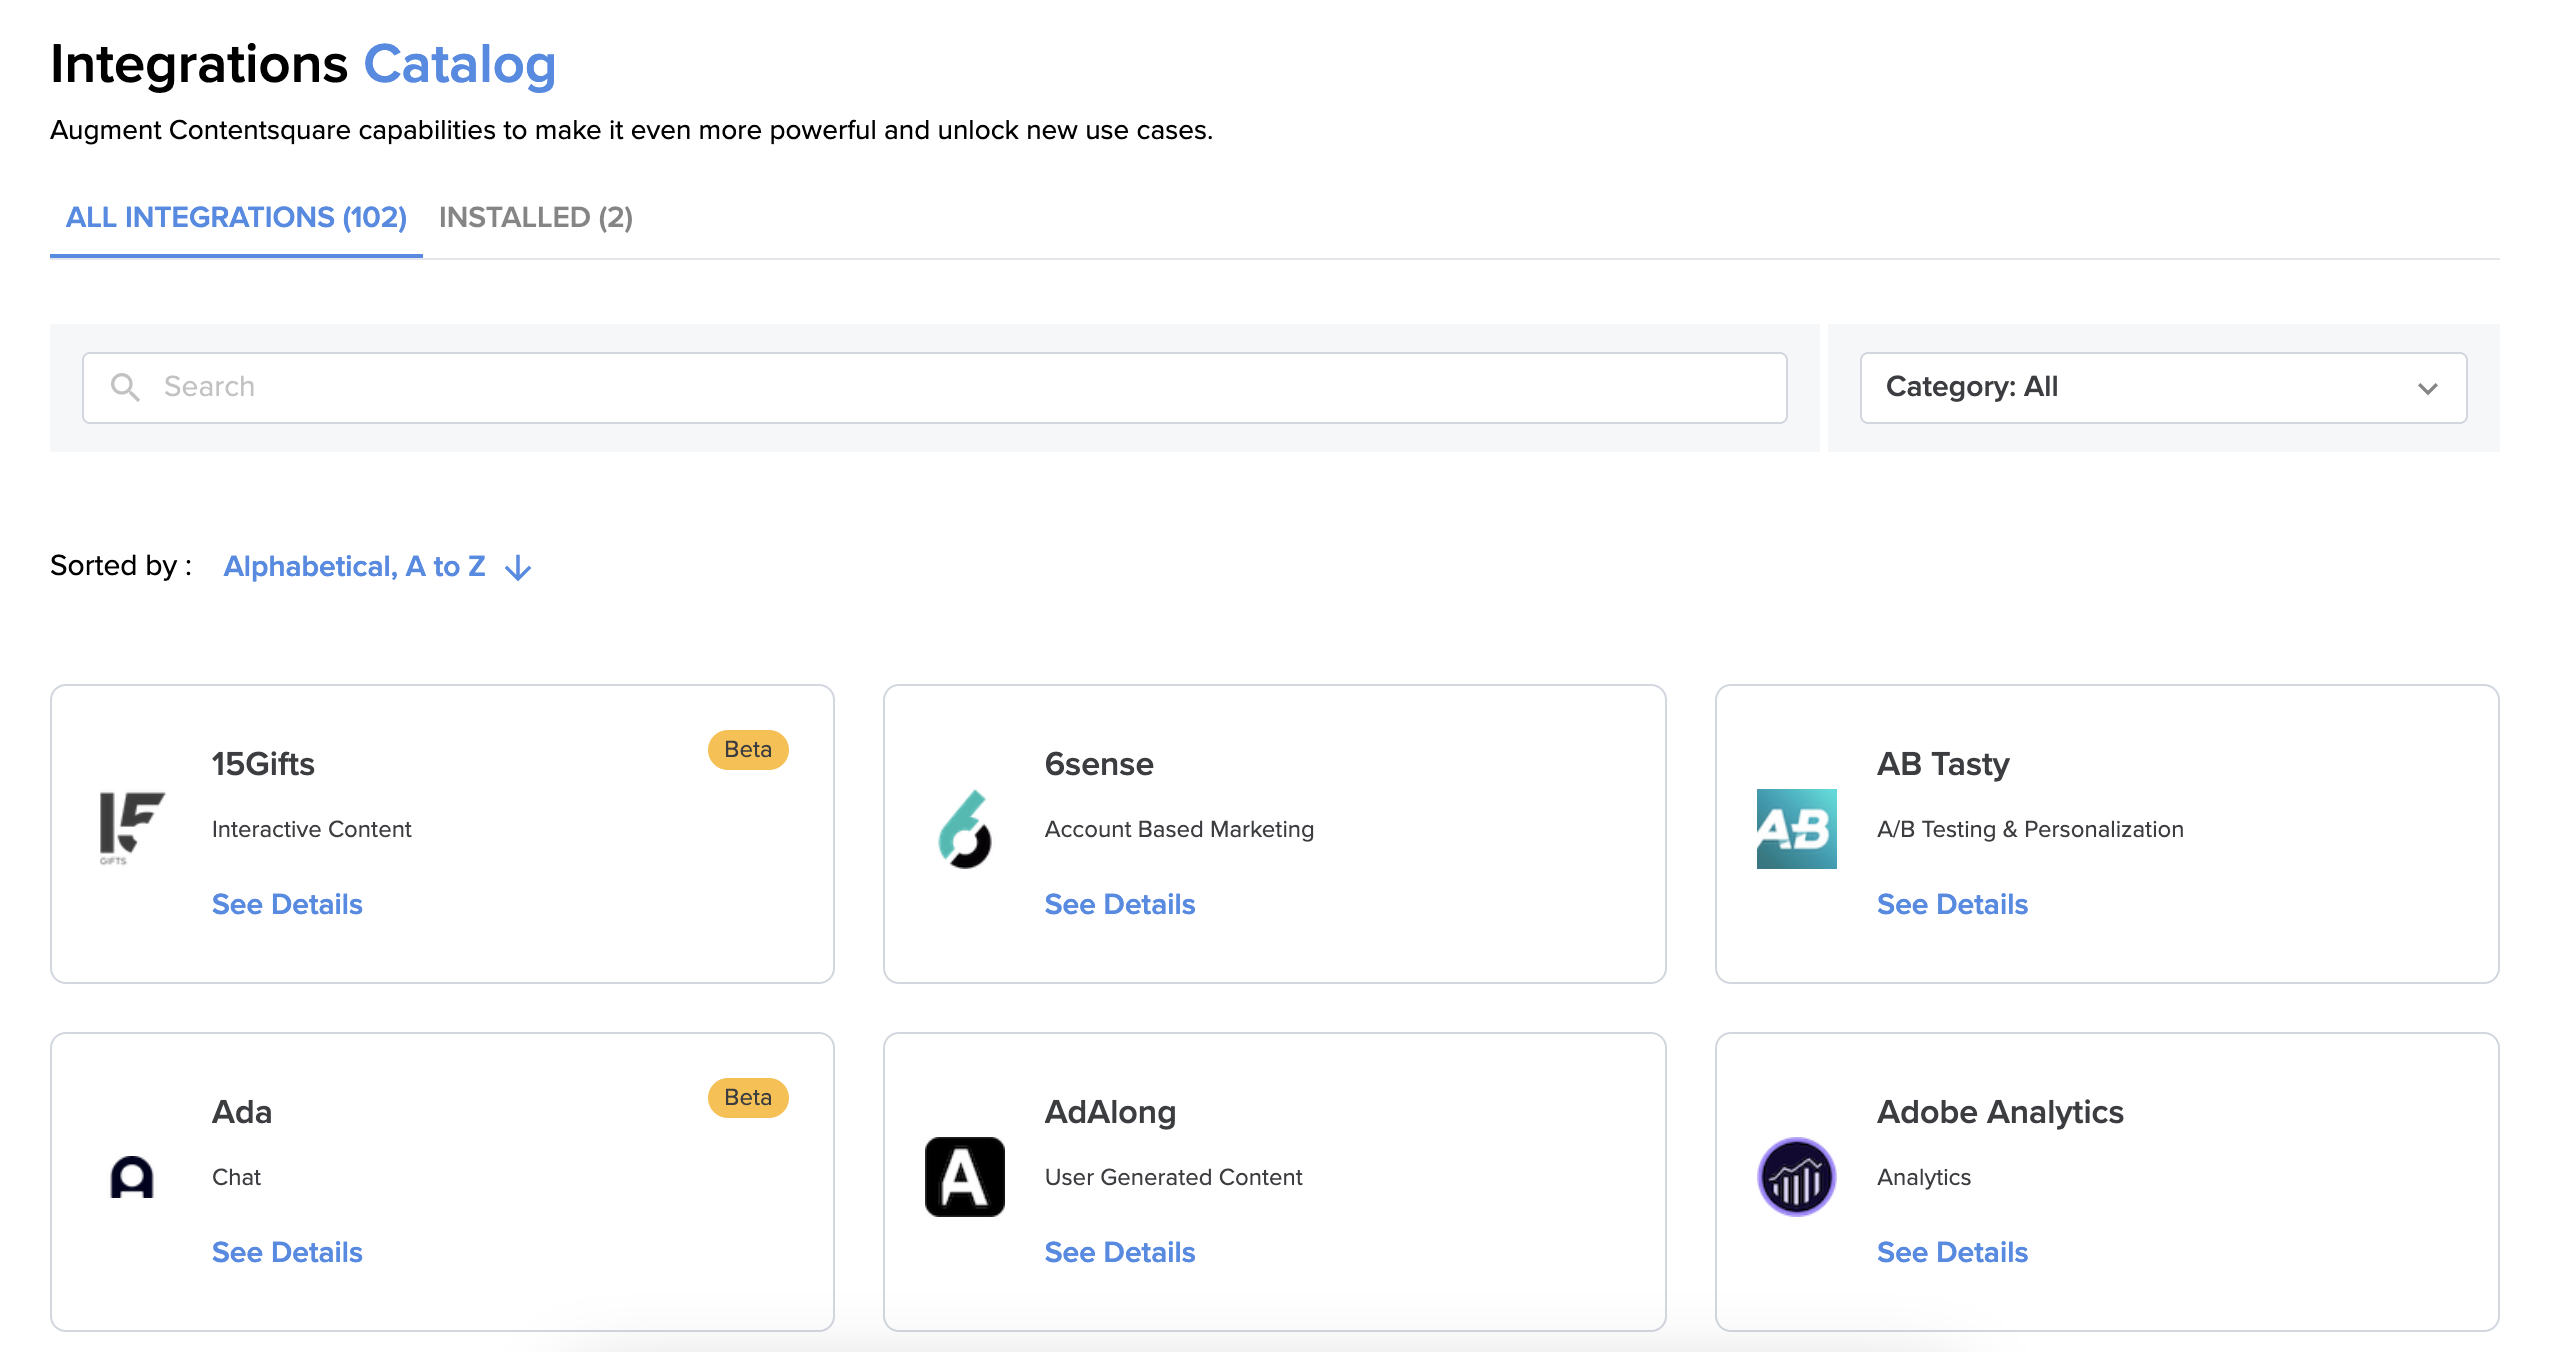This screenshot has height=1352, width=2570.
Task: Click the Beta badge on Ada card
Action: pos(748,1098)
